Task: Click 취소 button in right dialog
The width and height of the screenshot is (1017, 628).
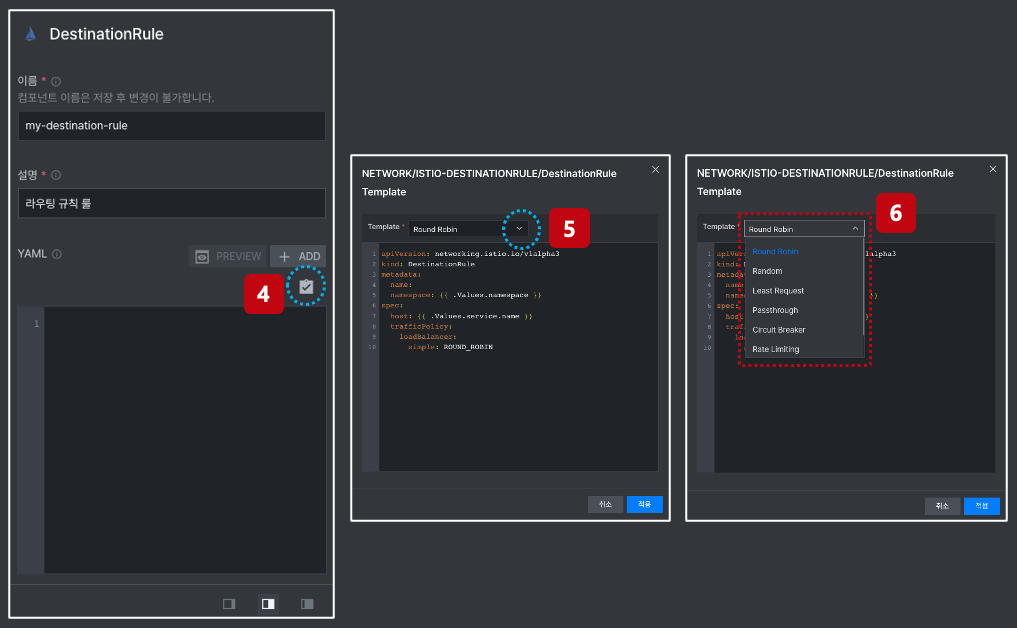Action: pos(942,506)
